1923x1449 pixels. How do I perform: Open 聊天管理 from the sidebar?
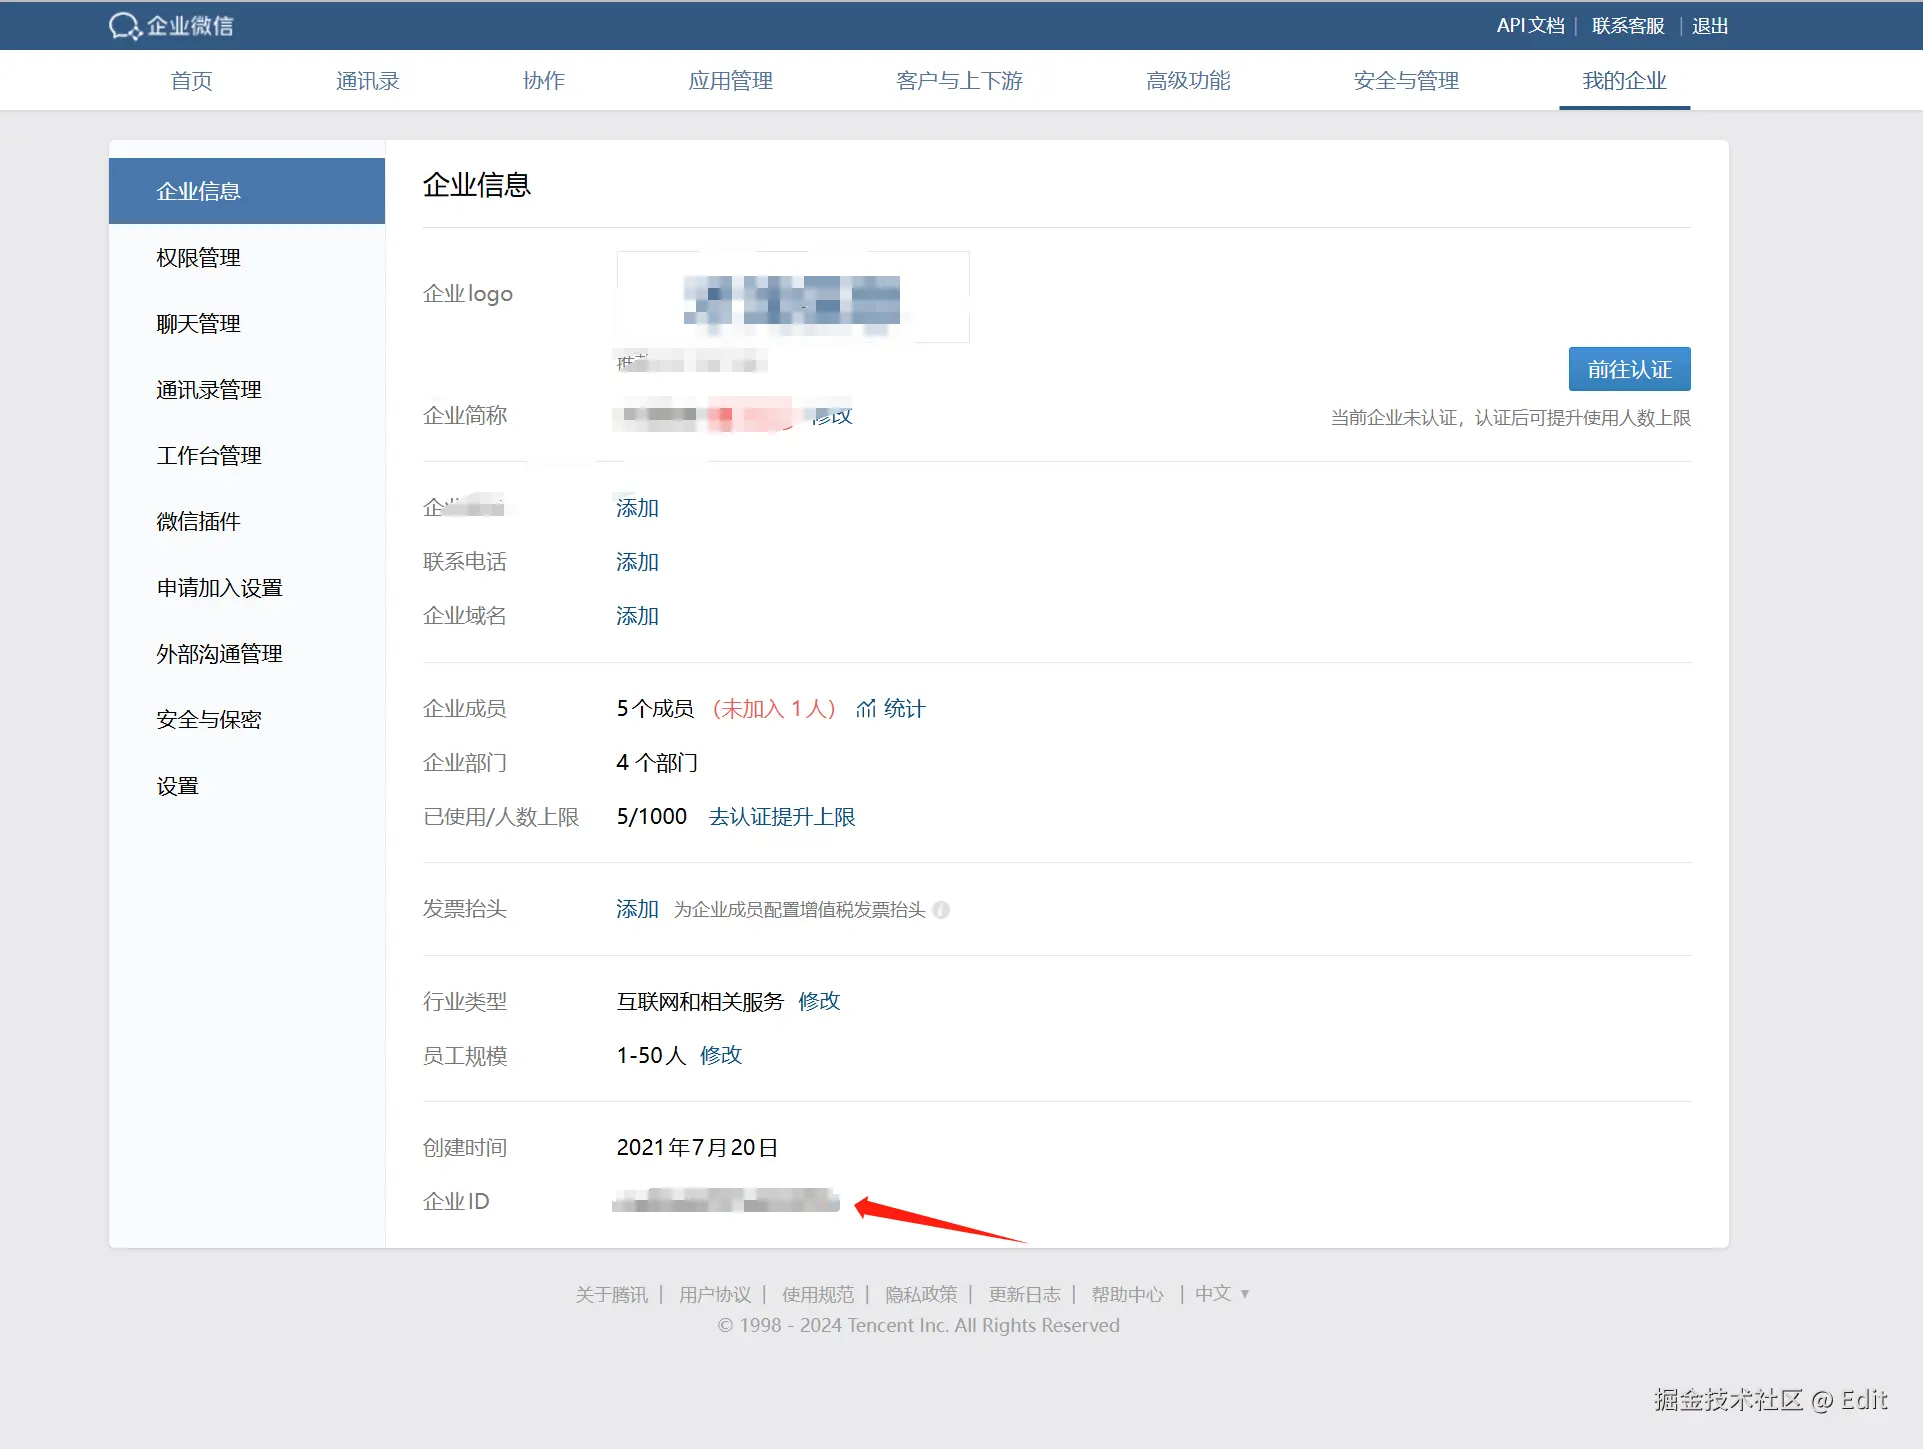tap(197, 323)
